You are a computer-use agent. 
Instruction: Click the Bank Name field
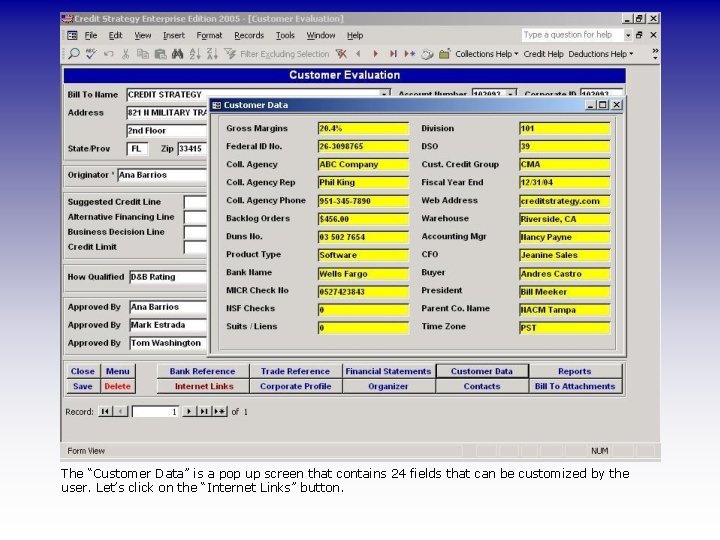tap(363, 274)
